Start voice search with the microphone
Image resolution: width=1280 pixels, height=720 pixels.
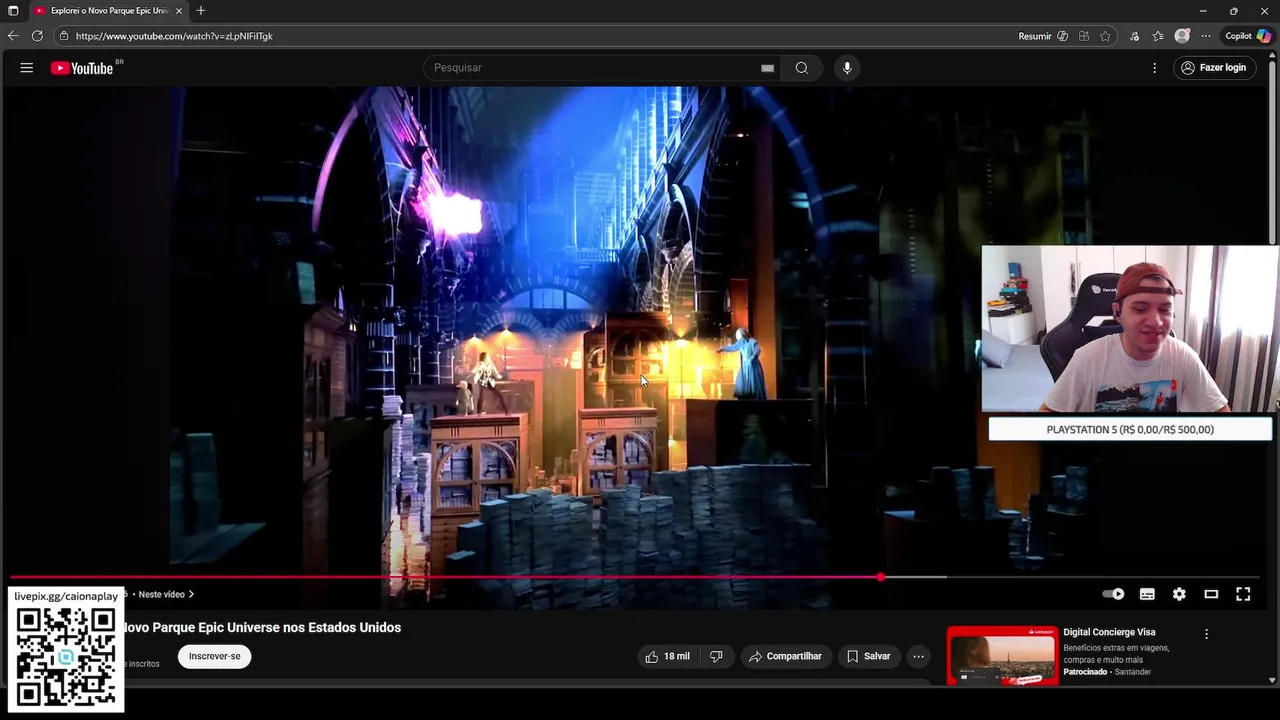pyautogui.click(x=847, y=68)
